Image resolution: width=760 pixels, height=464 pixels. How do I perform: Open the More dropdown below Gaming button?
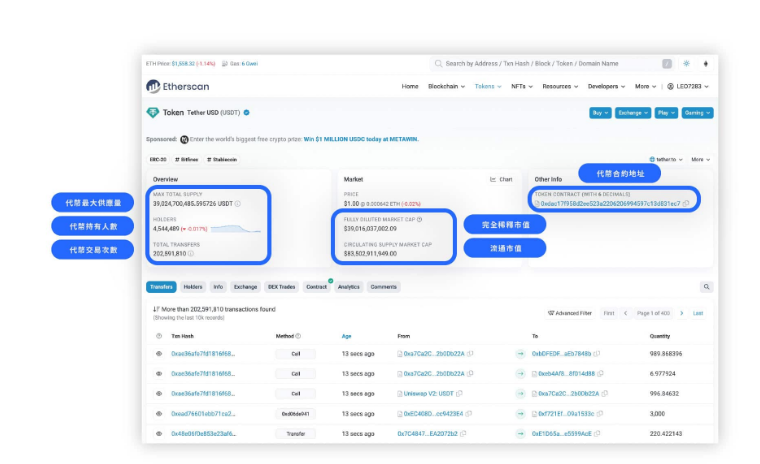click(700, 160)
